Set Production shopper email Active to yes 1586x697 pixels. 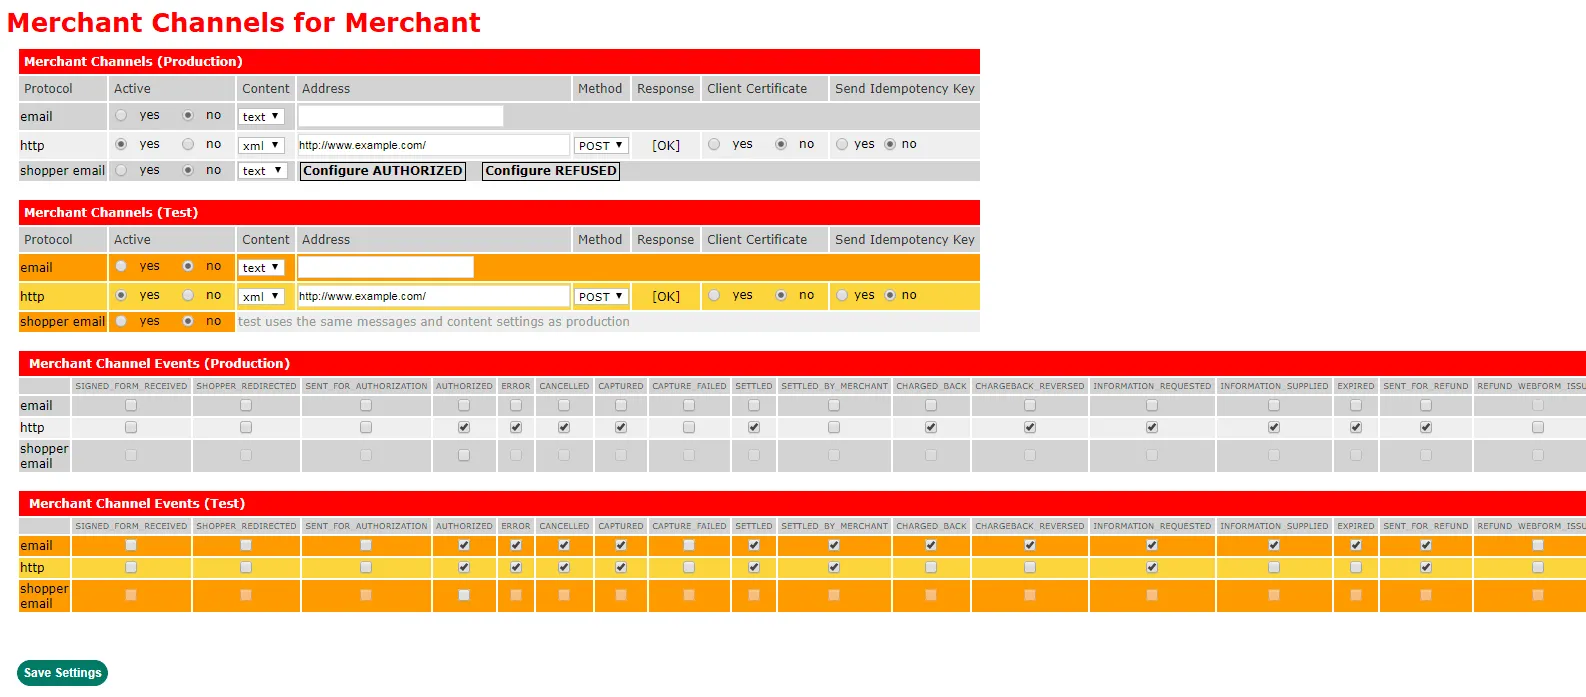pos(121,170)
